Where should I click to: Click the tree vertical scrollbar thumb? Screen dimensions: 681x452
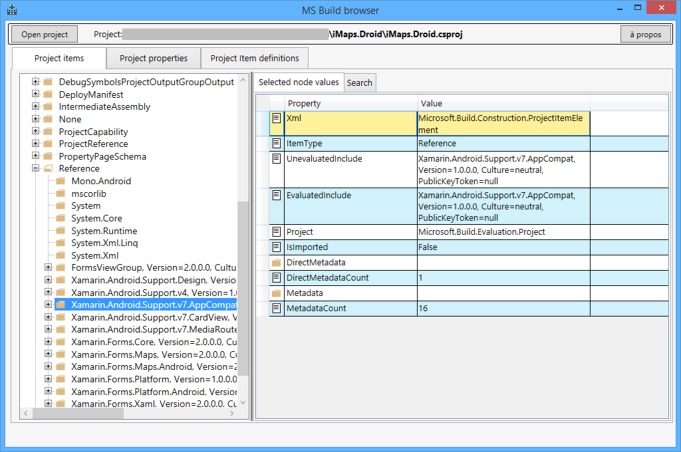243,288
